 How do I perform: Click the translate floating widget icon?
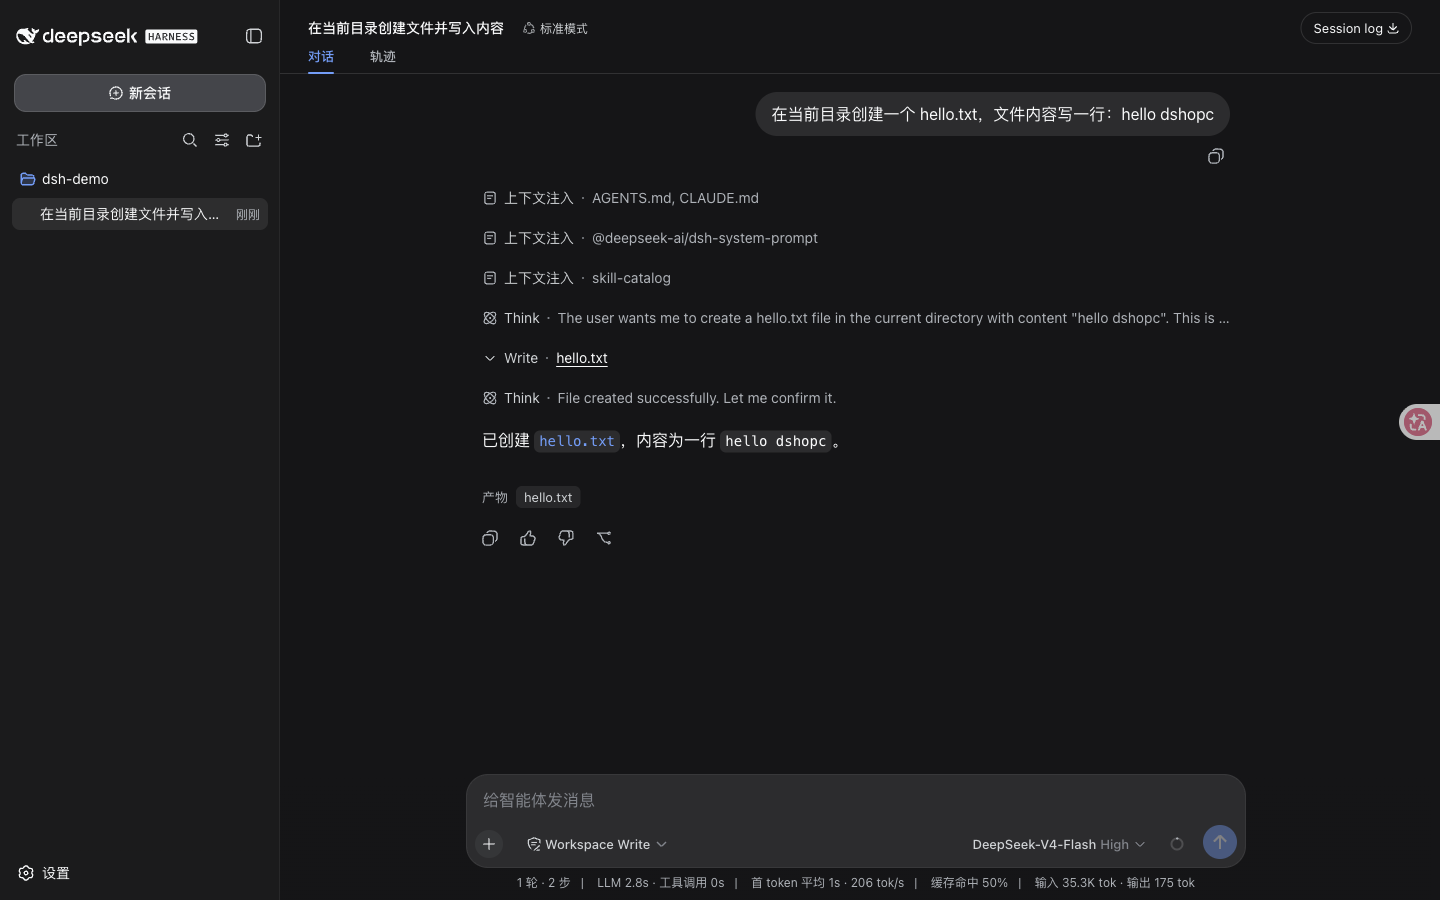(x=1418, y=422)
